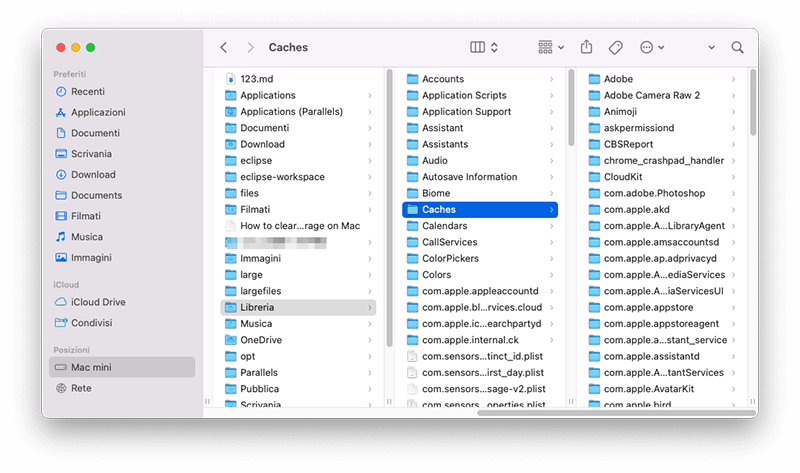
Task: Select the Accounts folder
Action: [x=480, y=79]
